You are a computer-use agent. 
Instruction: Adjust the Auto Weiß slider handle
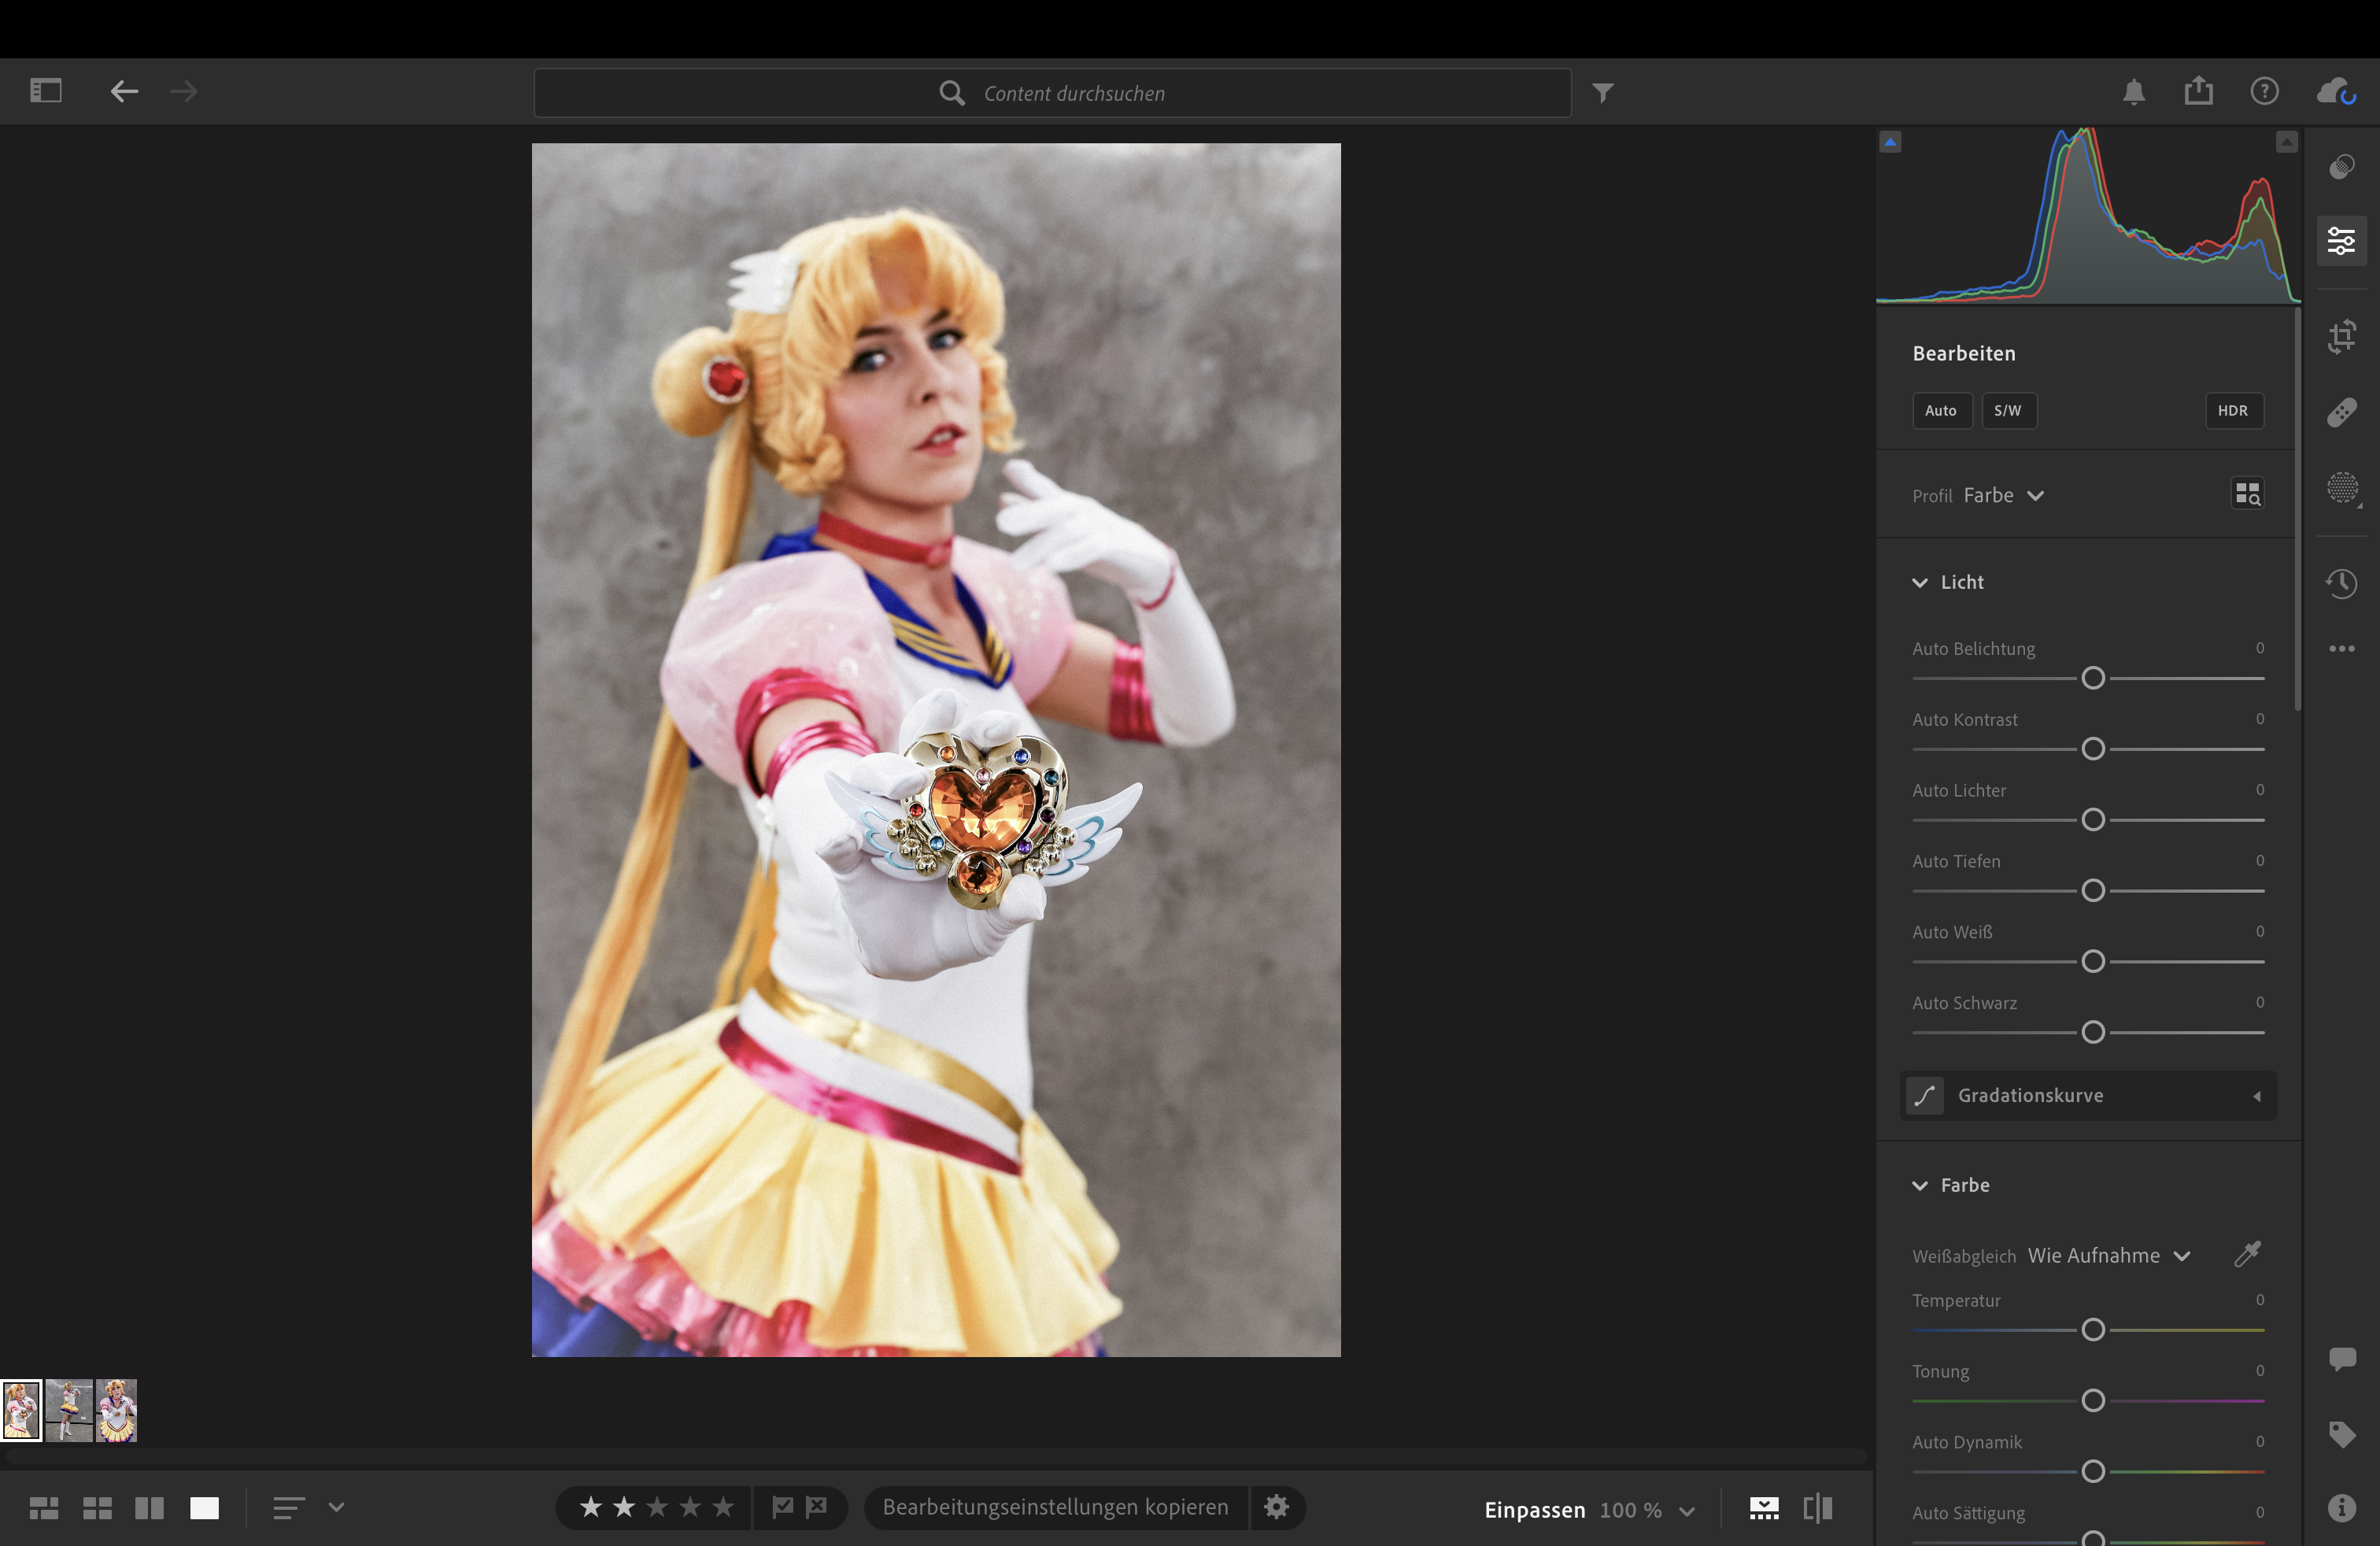pyautogui.click(x=2093, y=962)
